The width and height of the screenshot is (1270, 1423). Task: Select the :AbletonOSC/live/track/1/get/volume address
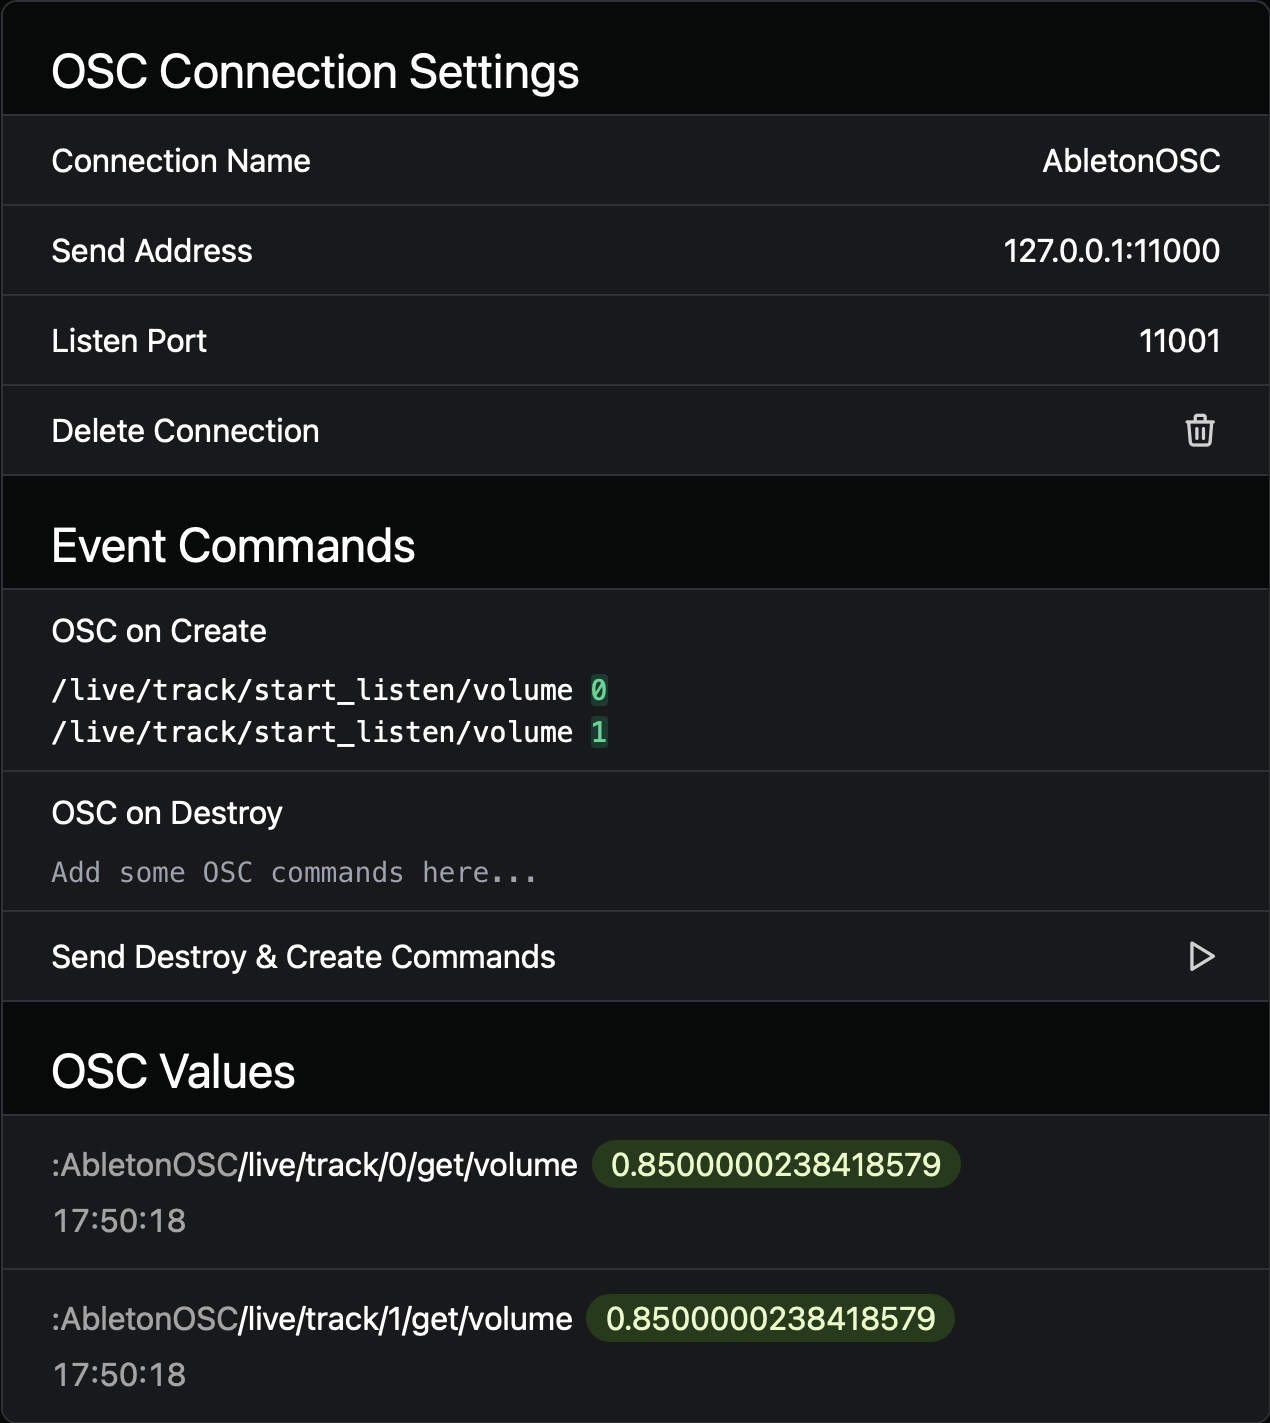pos(312,1319)
